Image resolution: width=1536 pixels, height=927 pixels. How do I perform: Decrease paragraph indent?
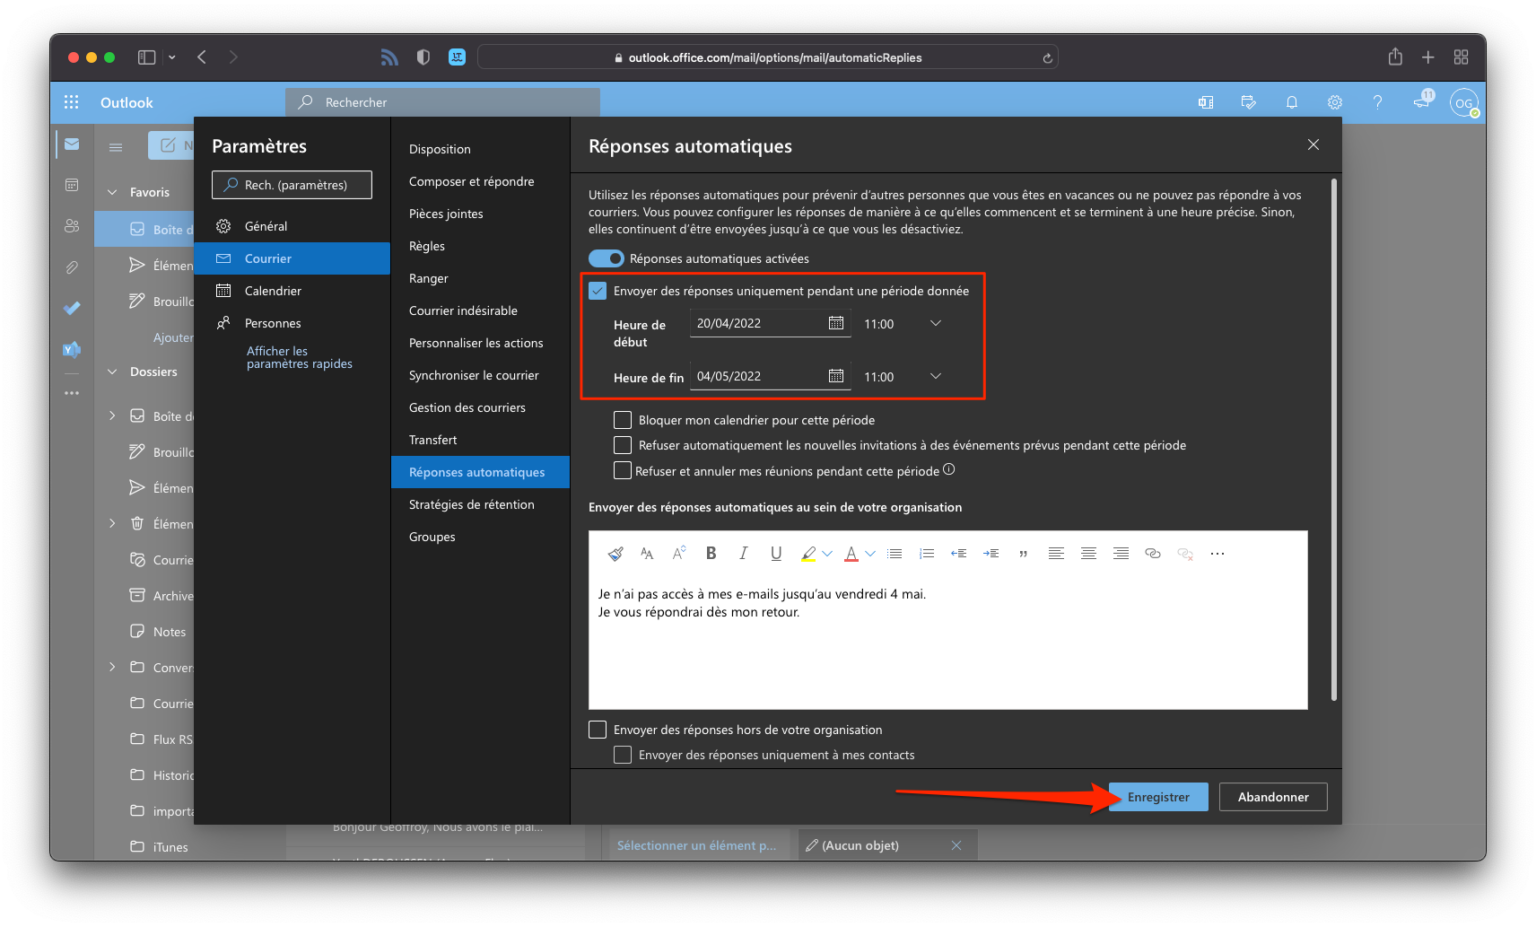pos(958,553)
